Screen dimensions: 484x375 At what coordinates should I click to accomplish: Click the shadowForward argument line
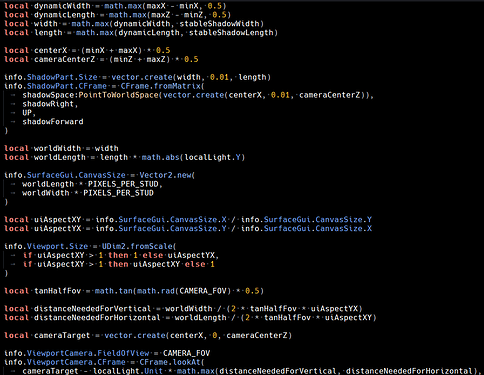click(x=53, y=122)
